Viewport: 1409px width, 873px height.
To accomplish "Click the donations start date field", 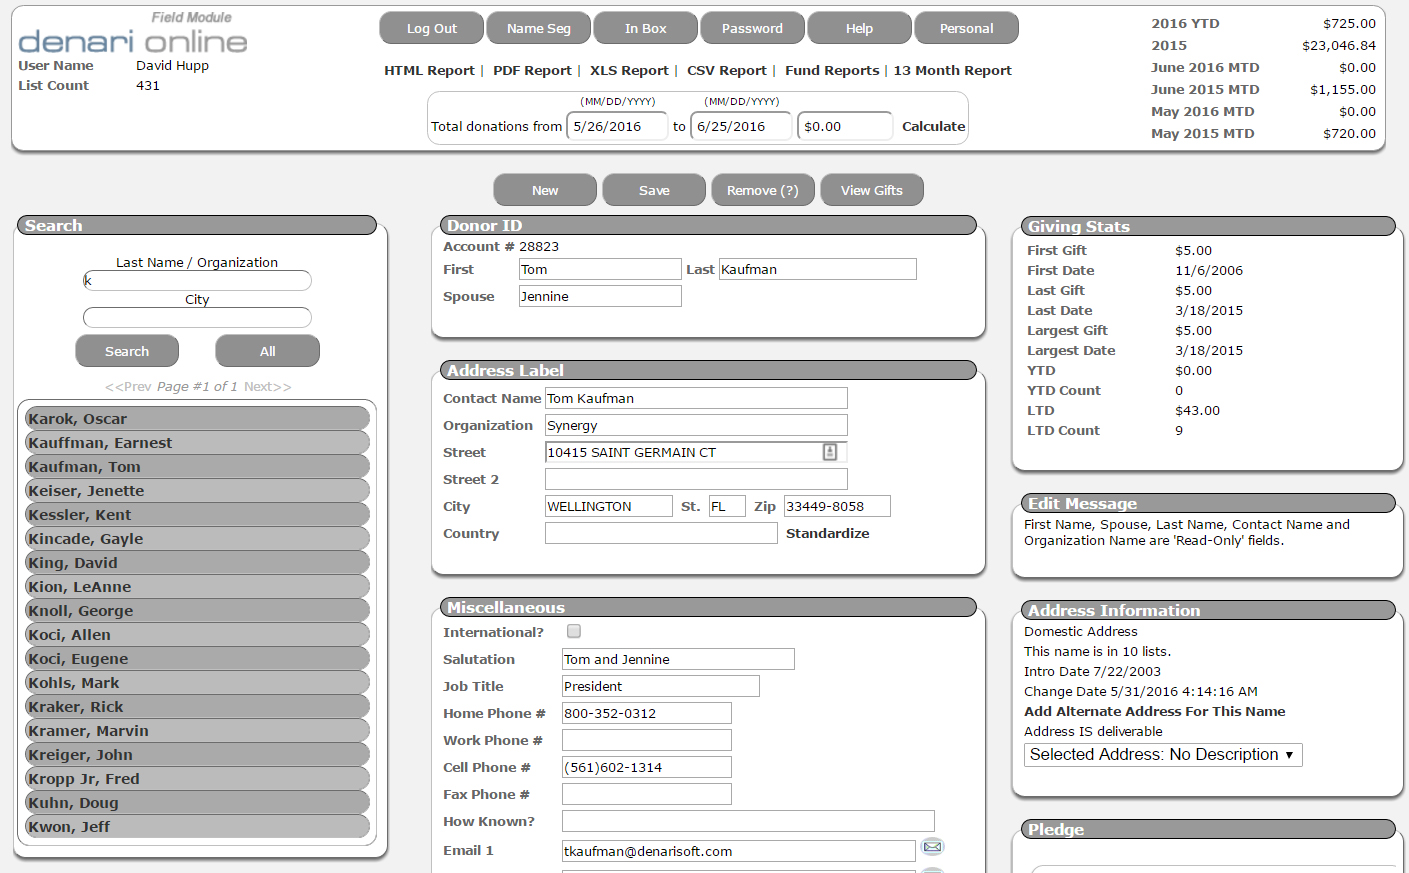I will (x=617, y=126).
